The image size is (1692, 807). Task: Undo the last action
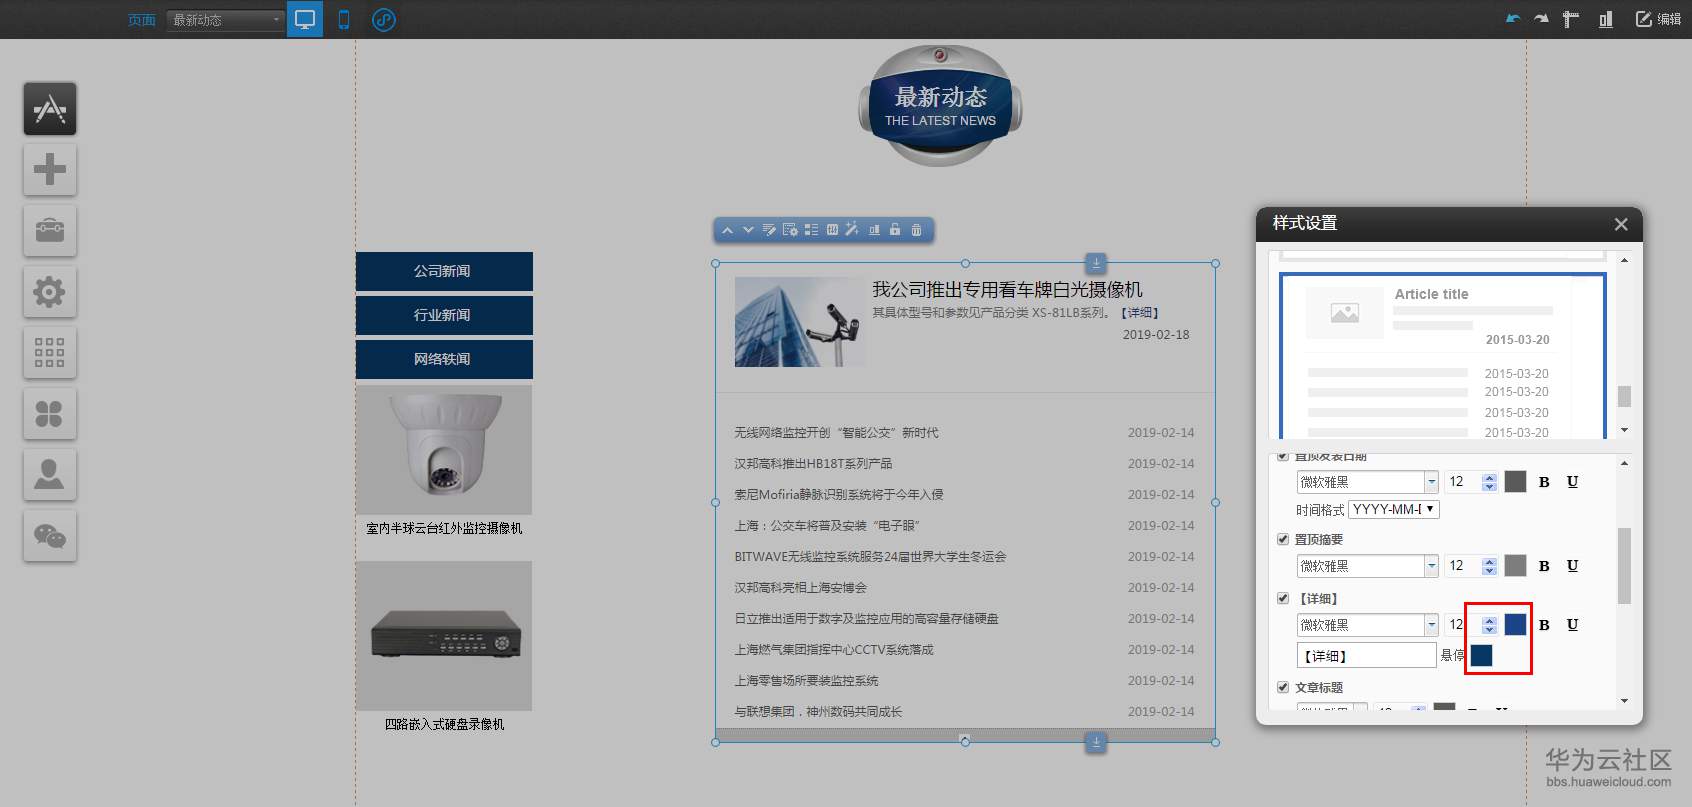(1513, 19)
